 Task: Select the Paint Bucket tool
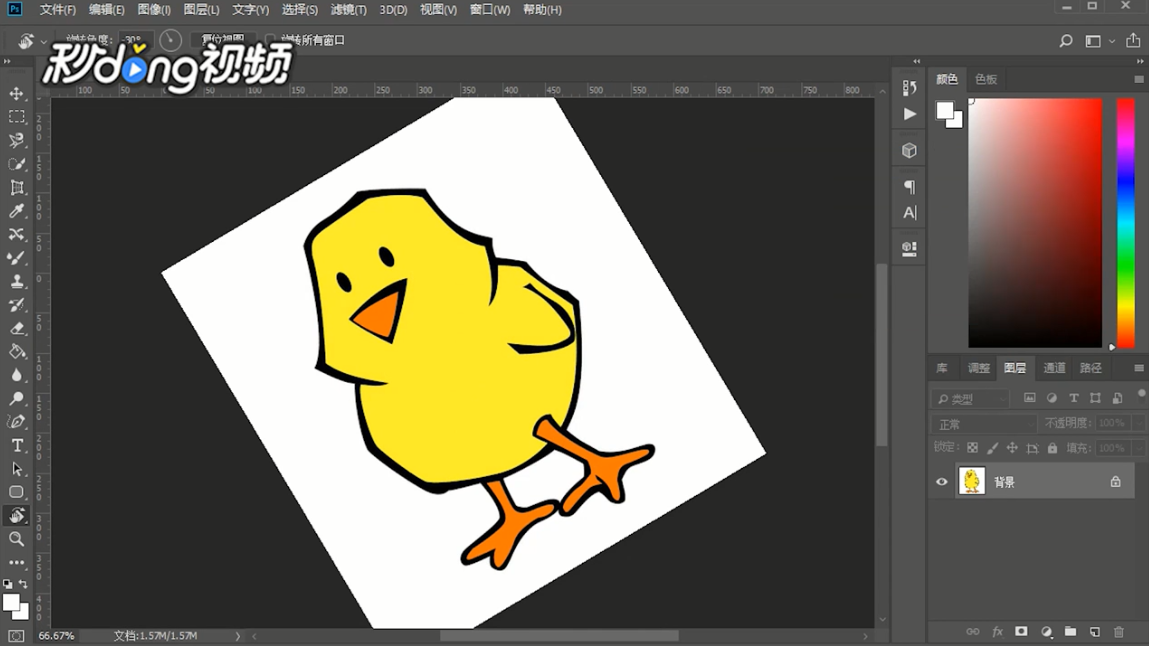[x=17, y=352]
